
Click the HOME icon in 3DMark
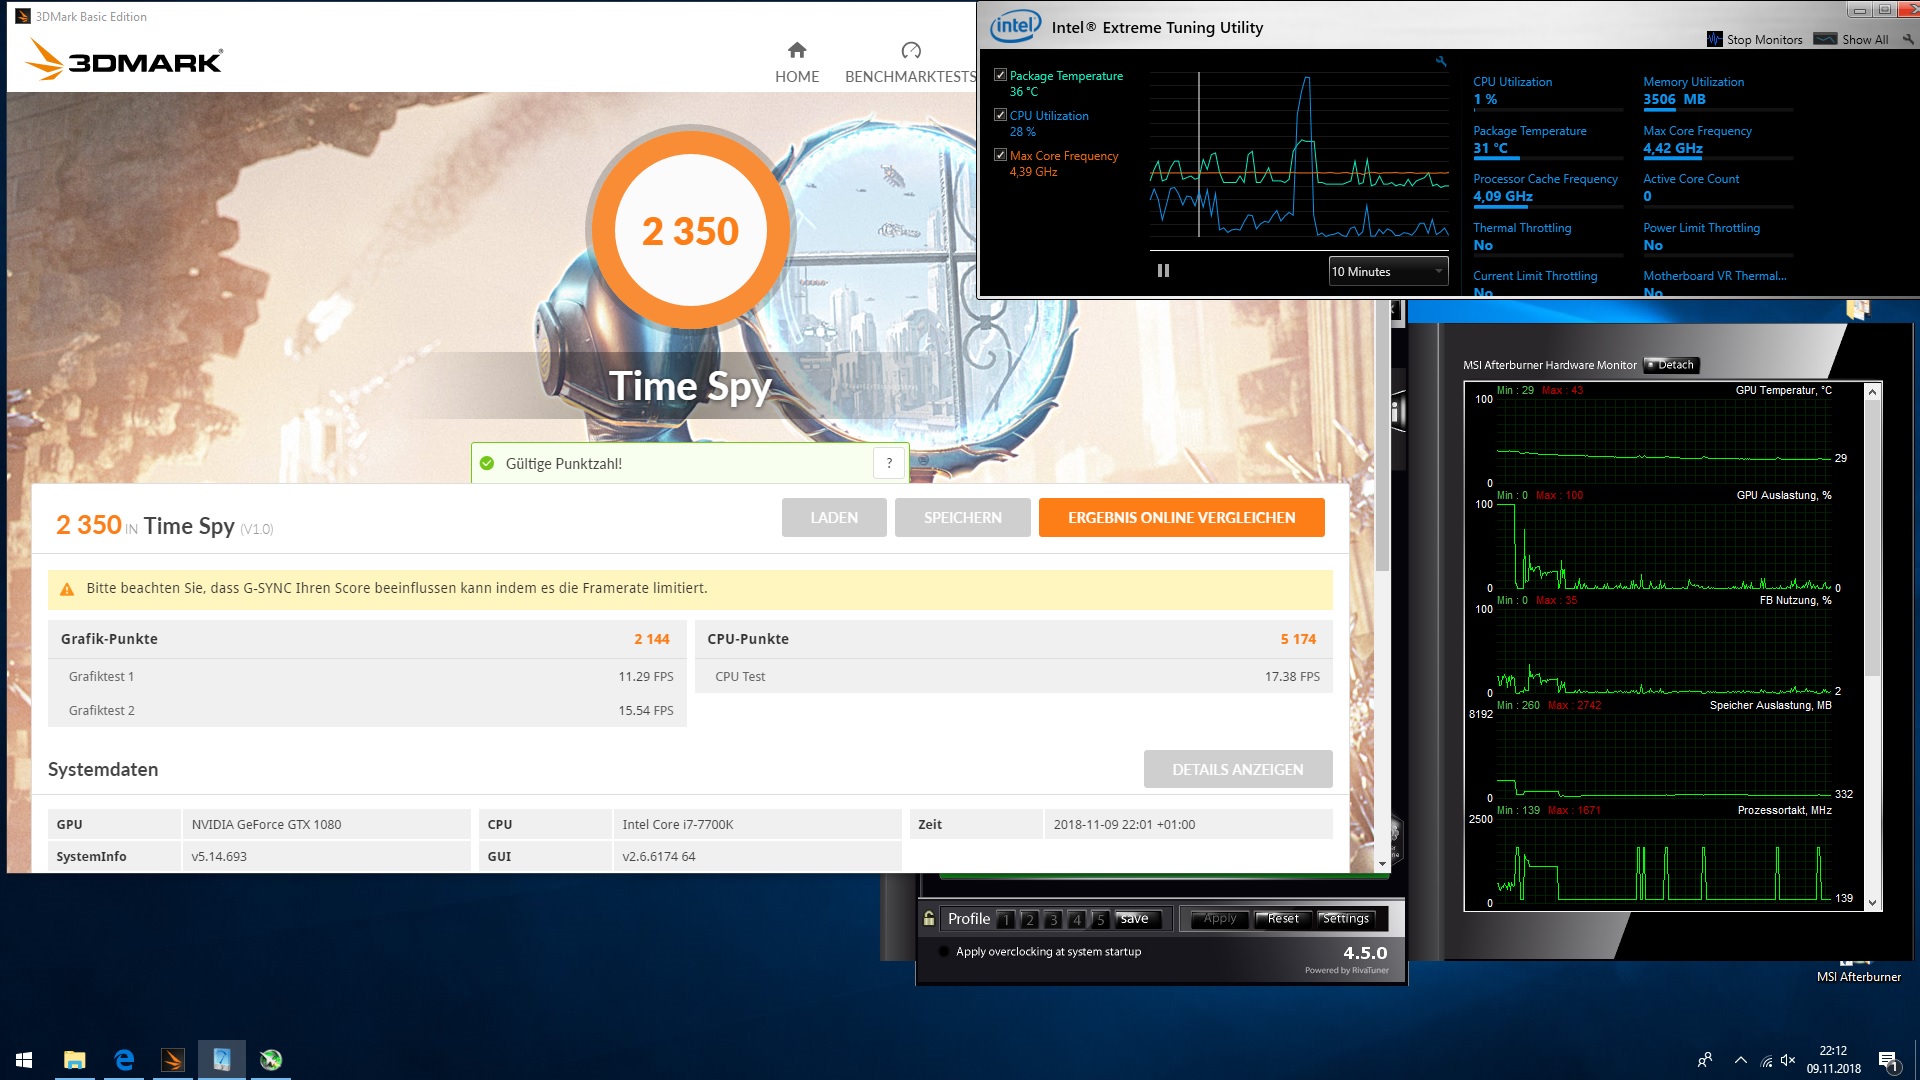tap(797, 50)
